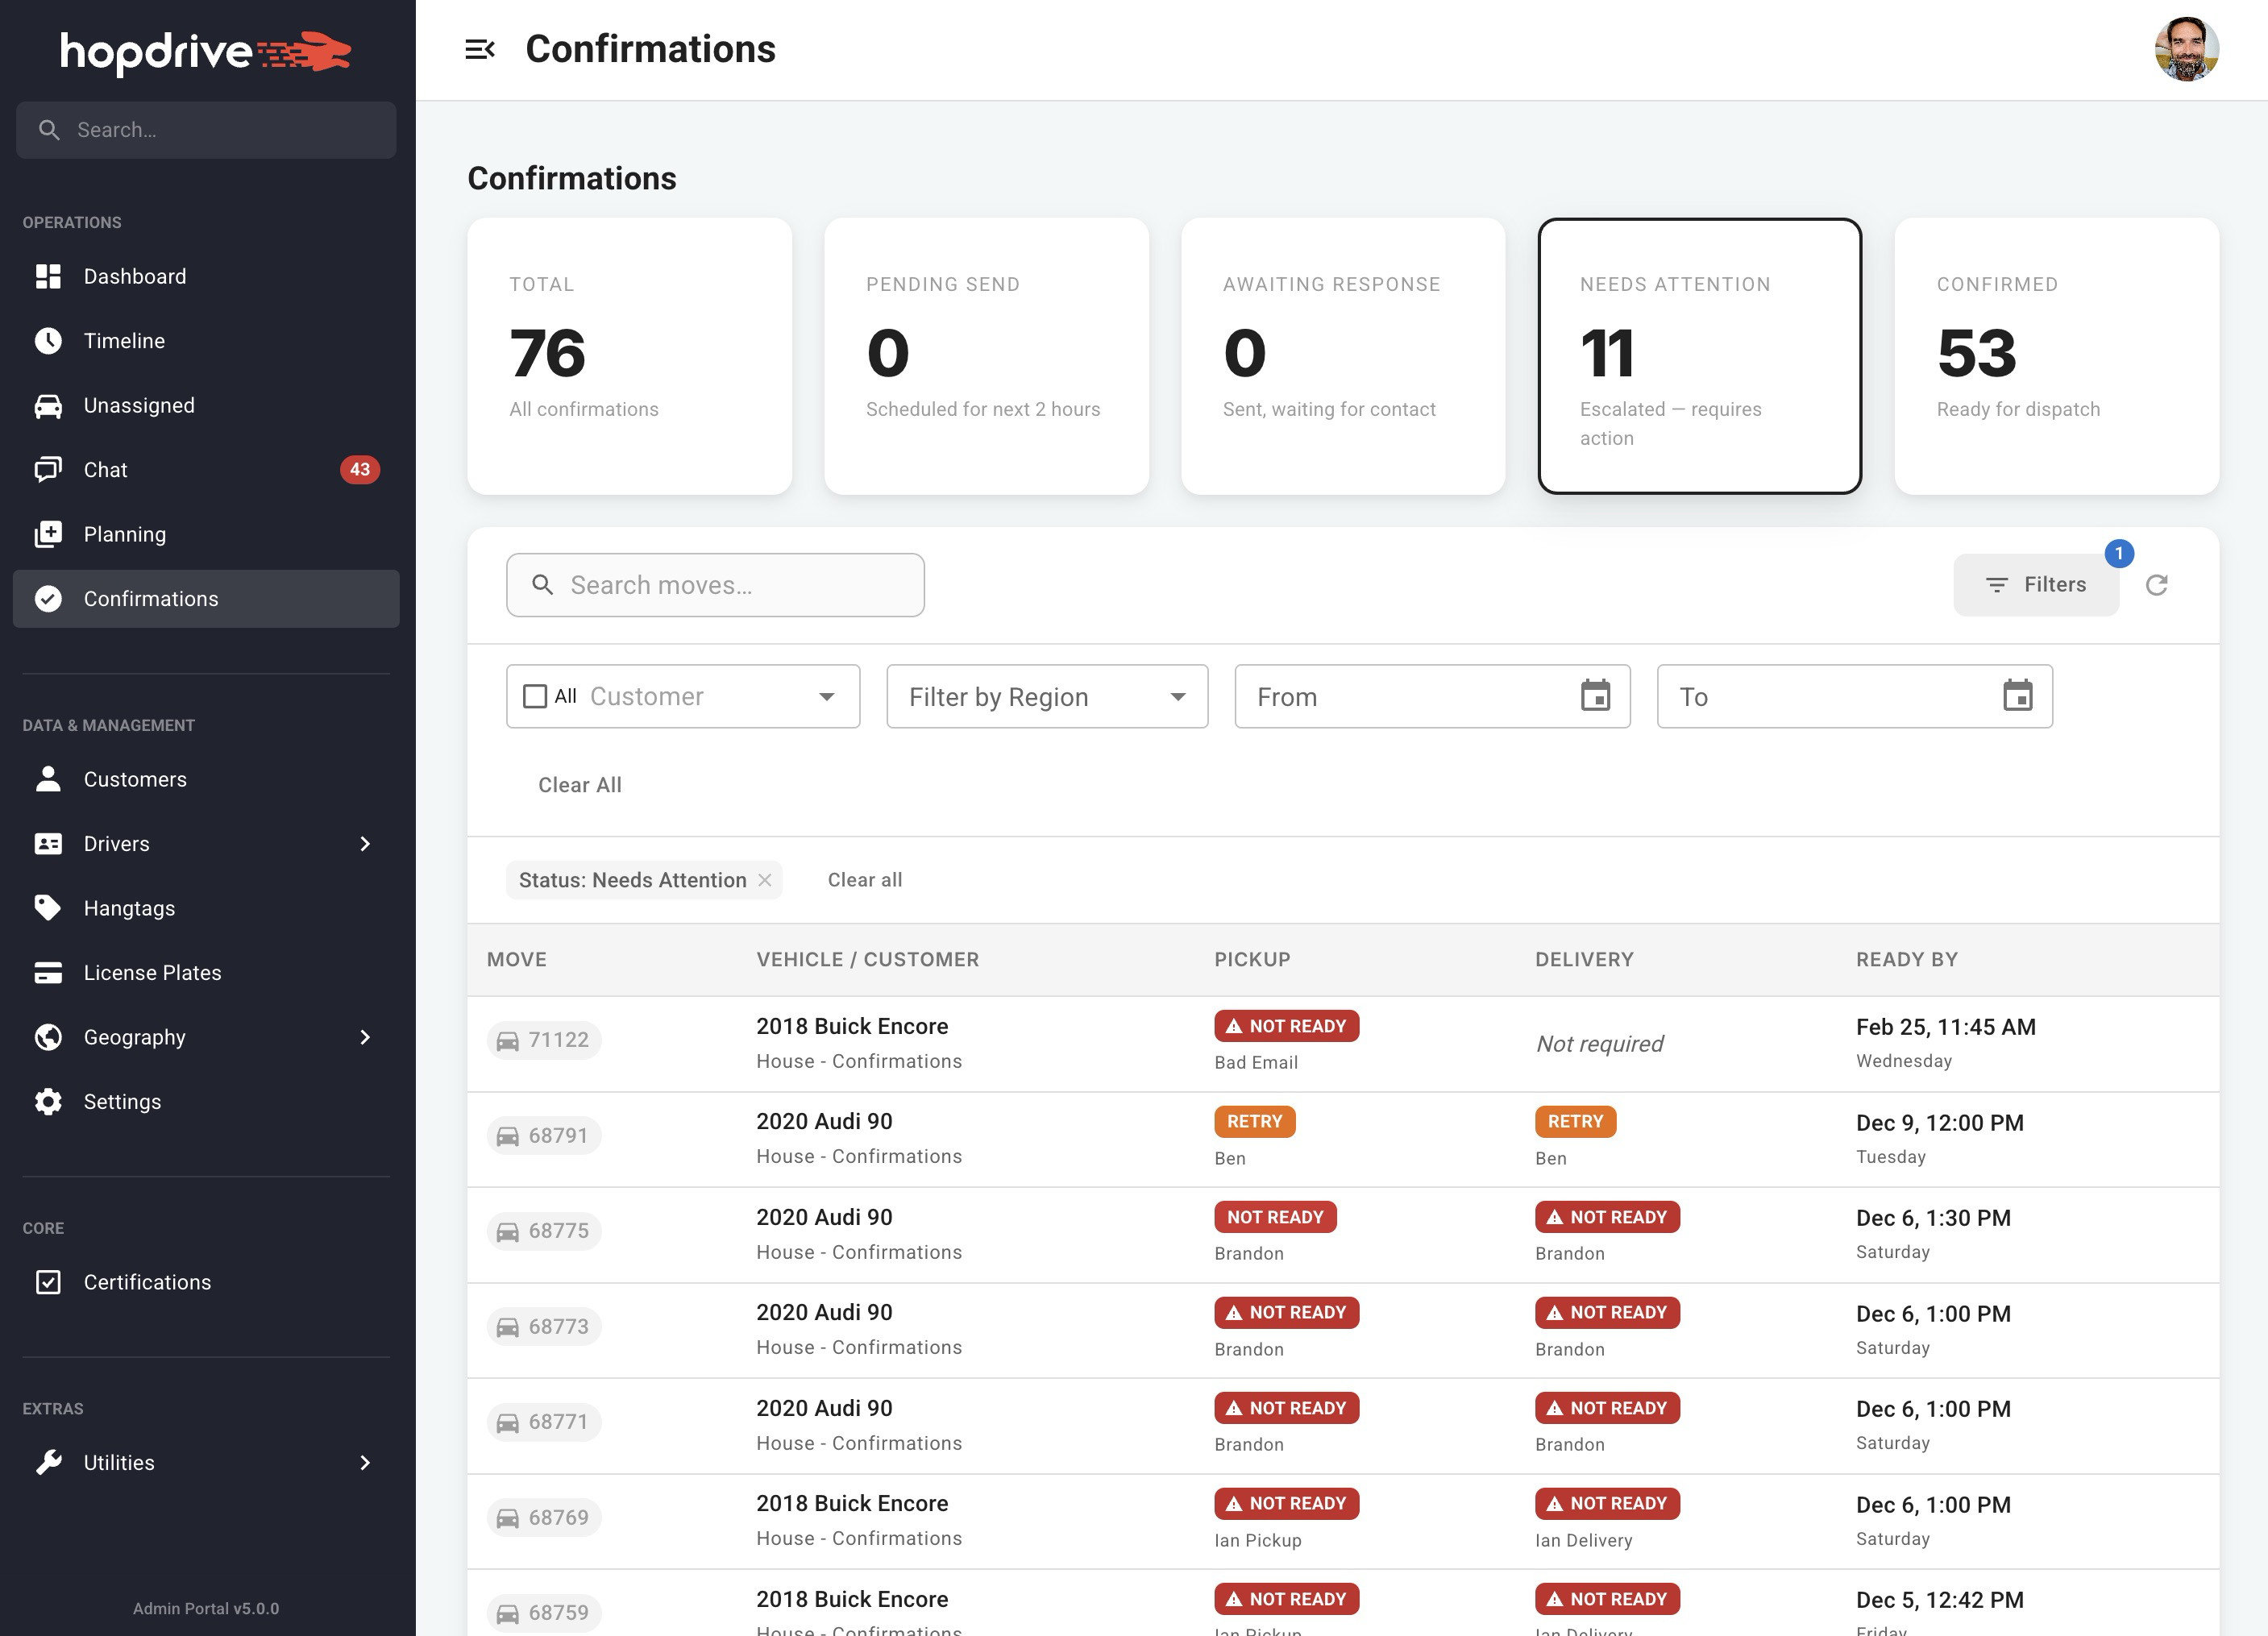Collapse sidebar using the menu toggle icon
The image size is (2268, 1636).
tap(480, 49)
